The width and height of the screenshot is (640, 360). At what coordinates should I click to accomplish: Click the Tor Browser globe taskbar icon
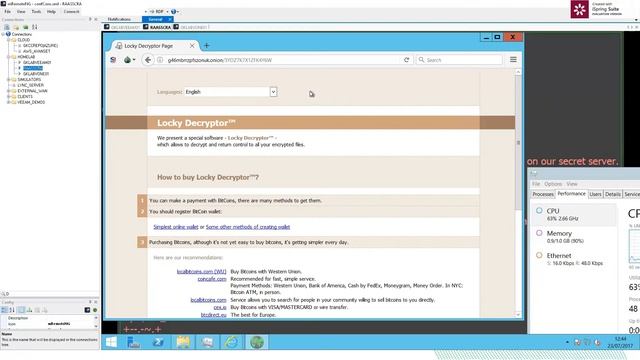pyautogui.click(x=256, y=342)
